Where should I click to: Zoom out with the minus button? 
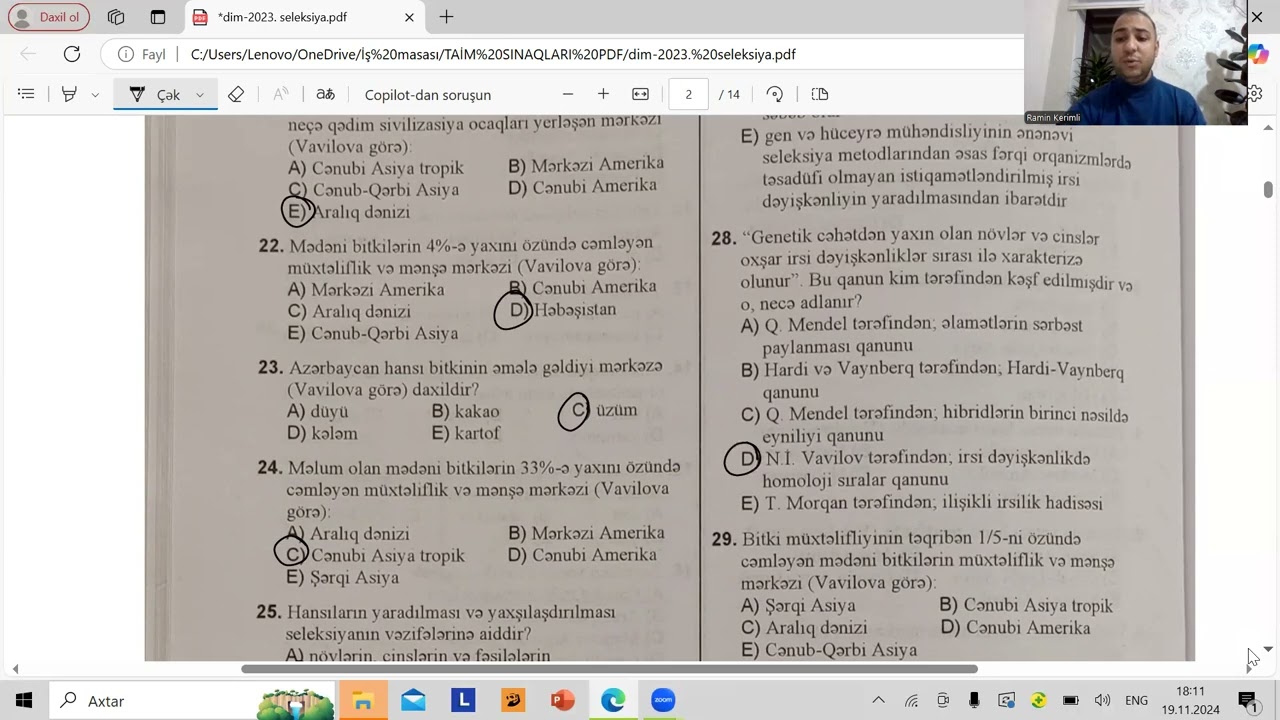[568, 94]
